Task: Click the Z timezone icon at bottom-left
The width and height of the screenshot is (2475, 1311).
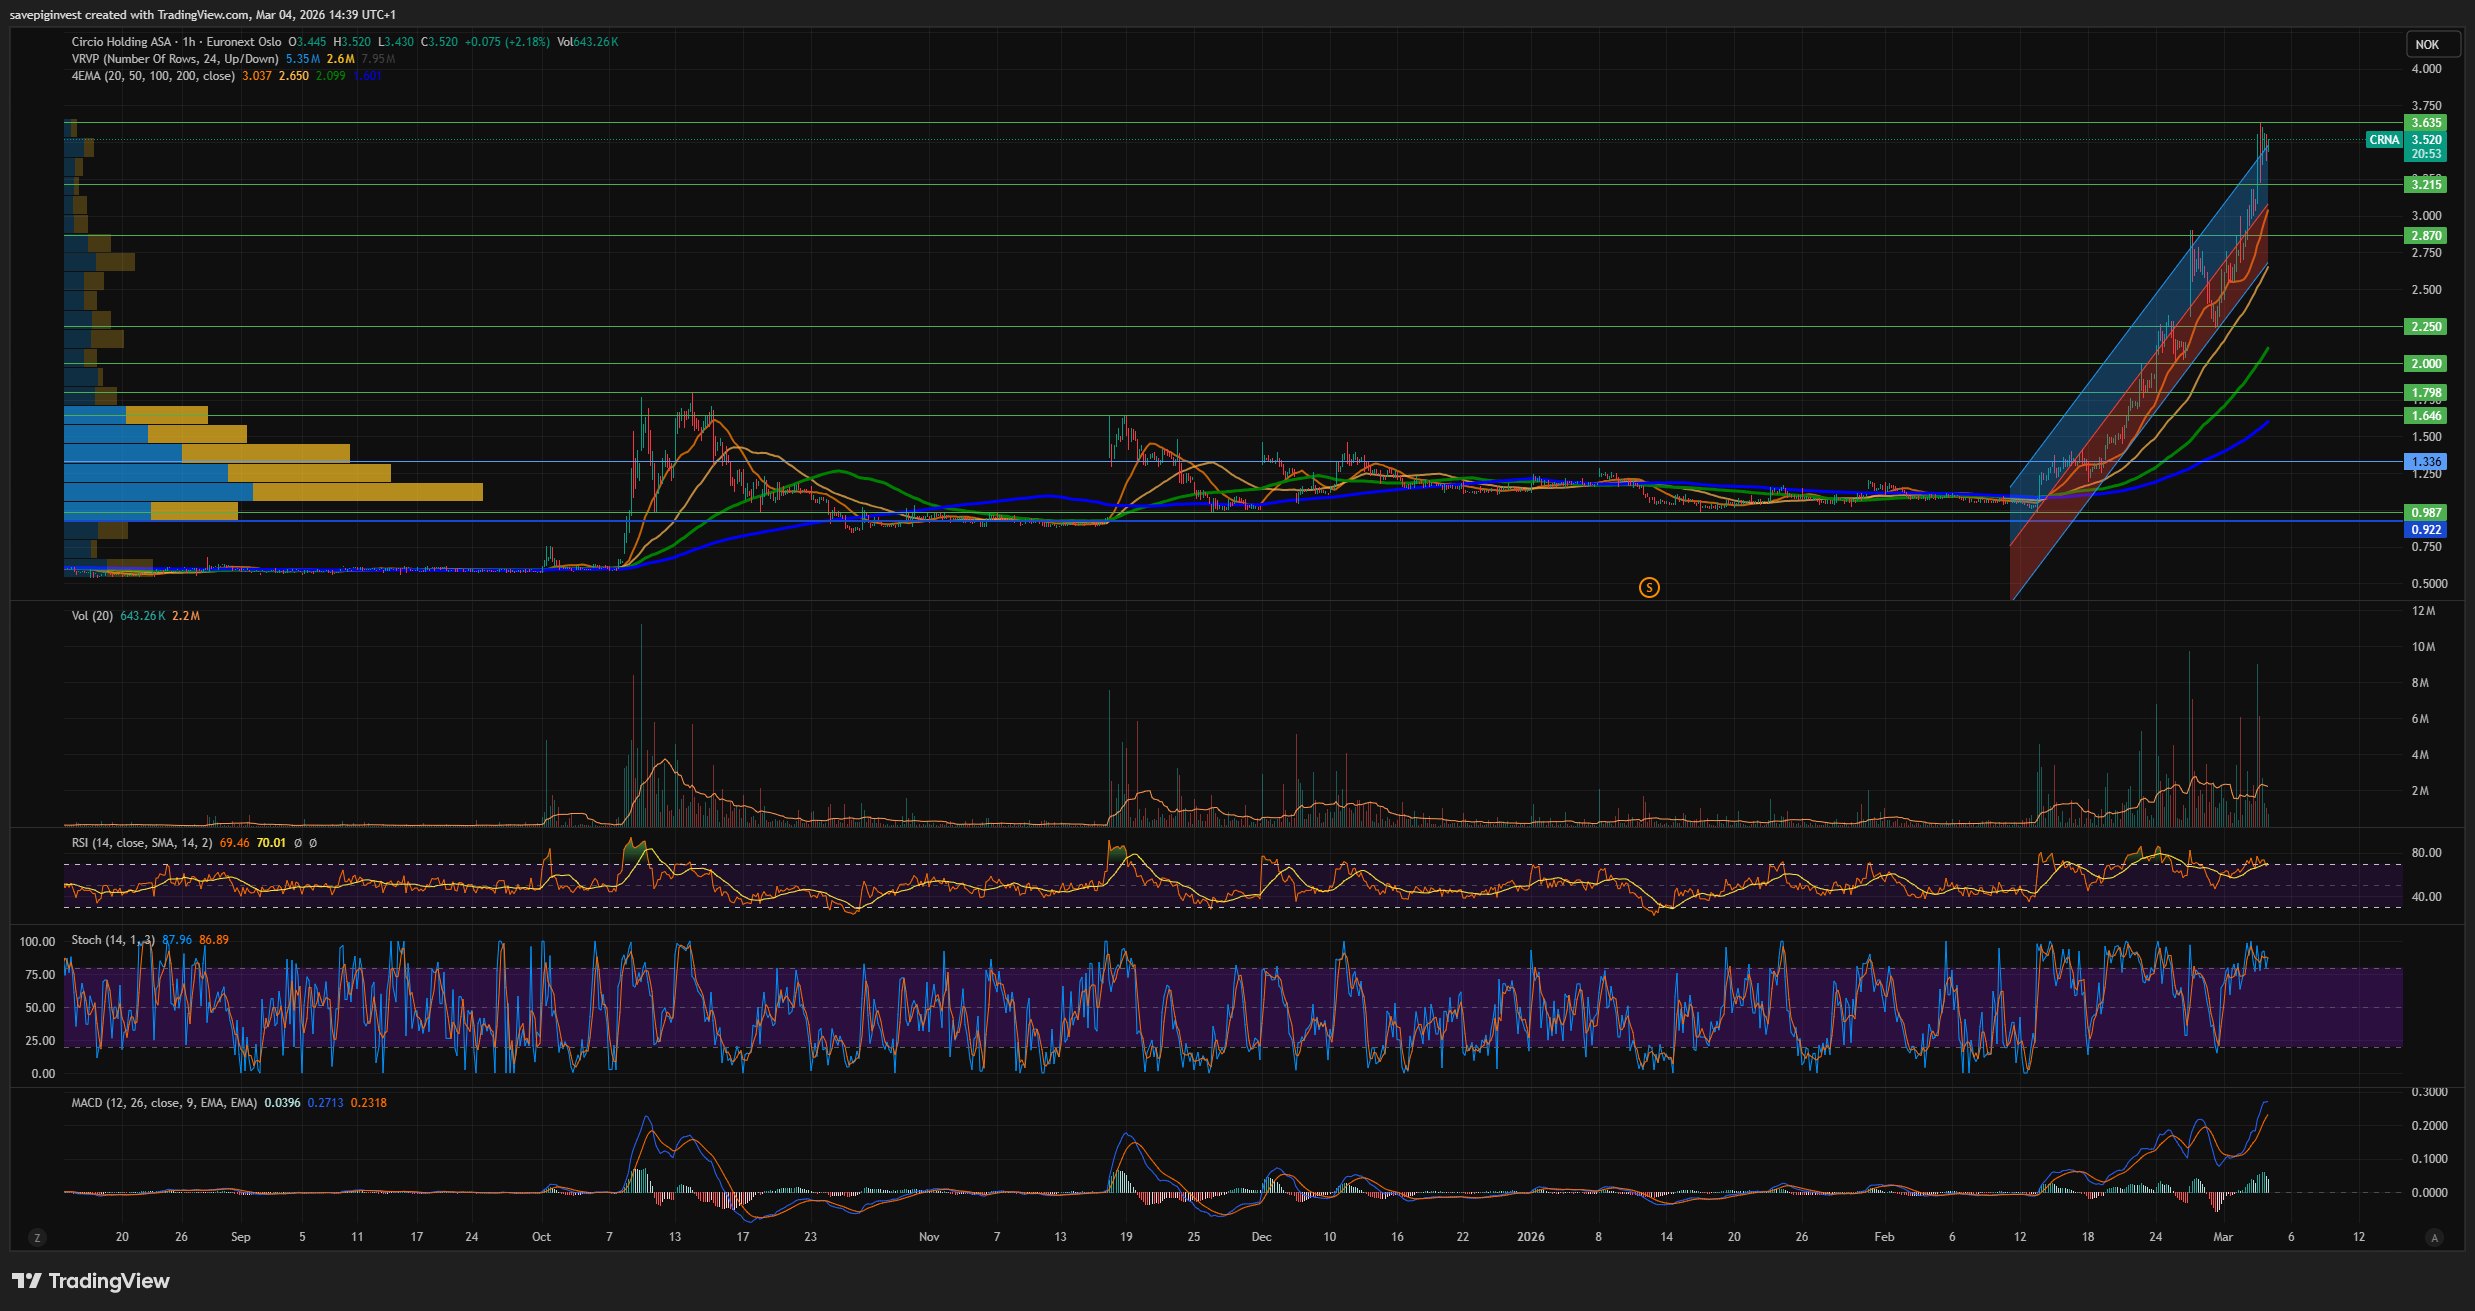Action: pyautogui.click(x=37, y=1238)
